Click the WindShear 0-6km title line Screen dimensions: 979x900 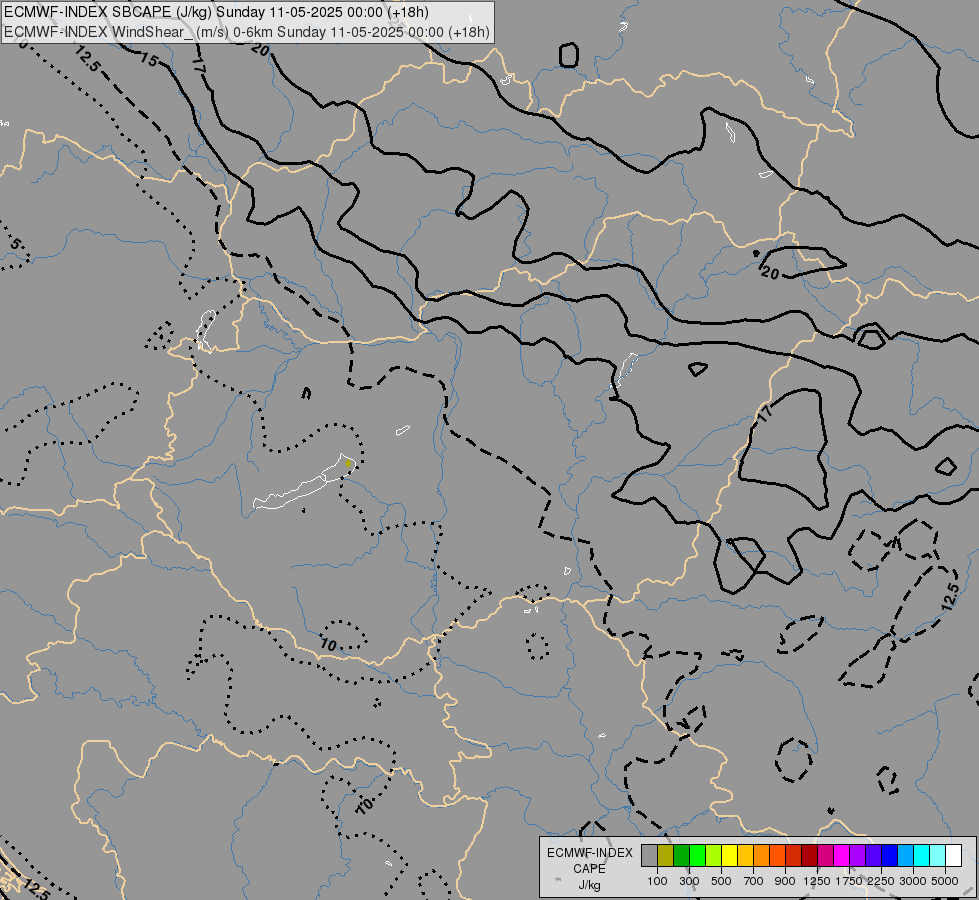pyautogui.click(x=247, y=32)
